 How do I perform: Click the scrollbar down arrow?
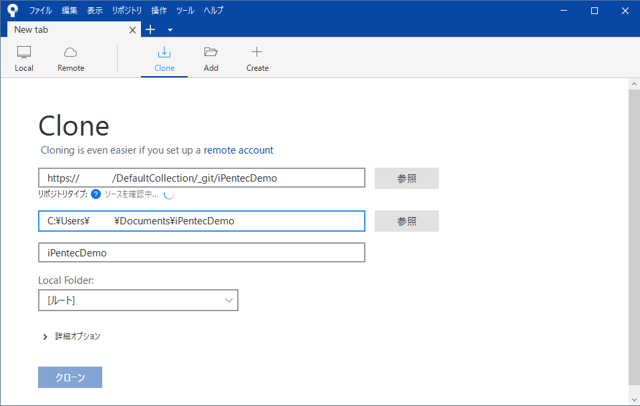(634, 399)
